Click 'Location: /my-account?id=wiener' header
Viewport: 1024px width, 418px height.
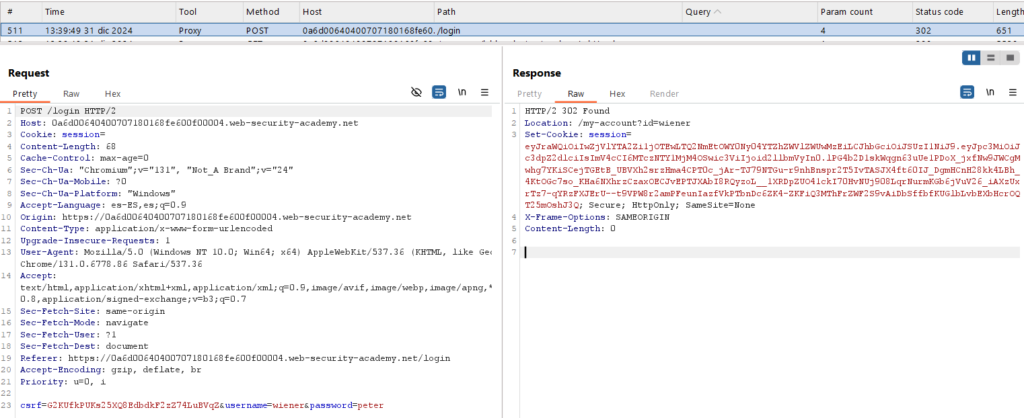(x=607, y=123)
